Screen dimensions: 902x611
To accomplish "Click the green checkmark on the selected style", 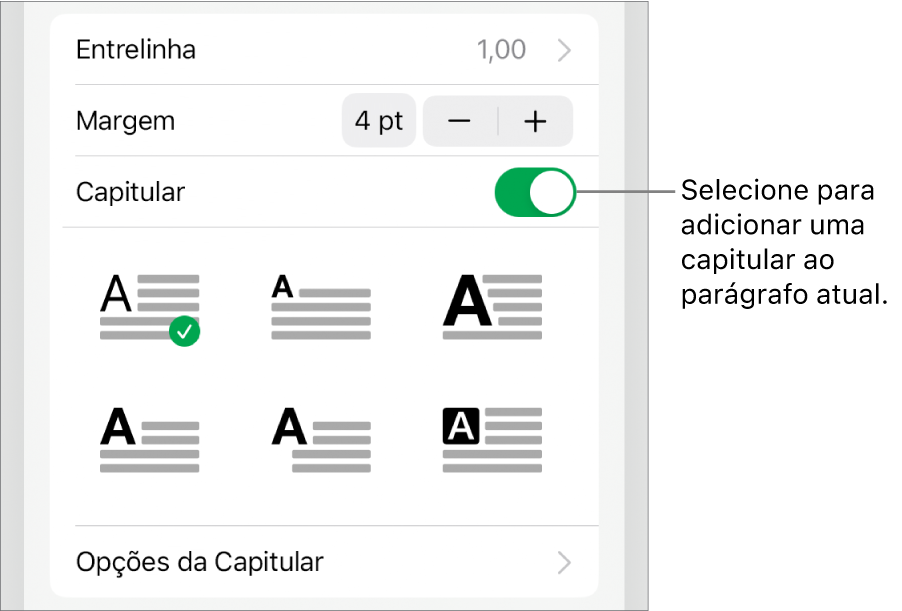I will (x=182, y=332).
